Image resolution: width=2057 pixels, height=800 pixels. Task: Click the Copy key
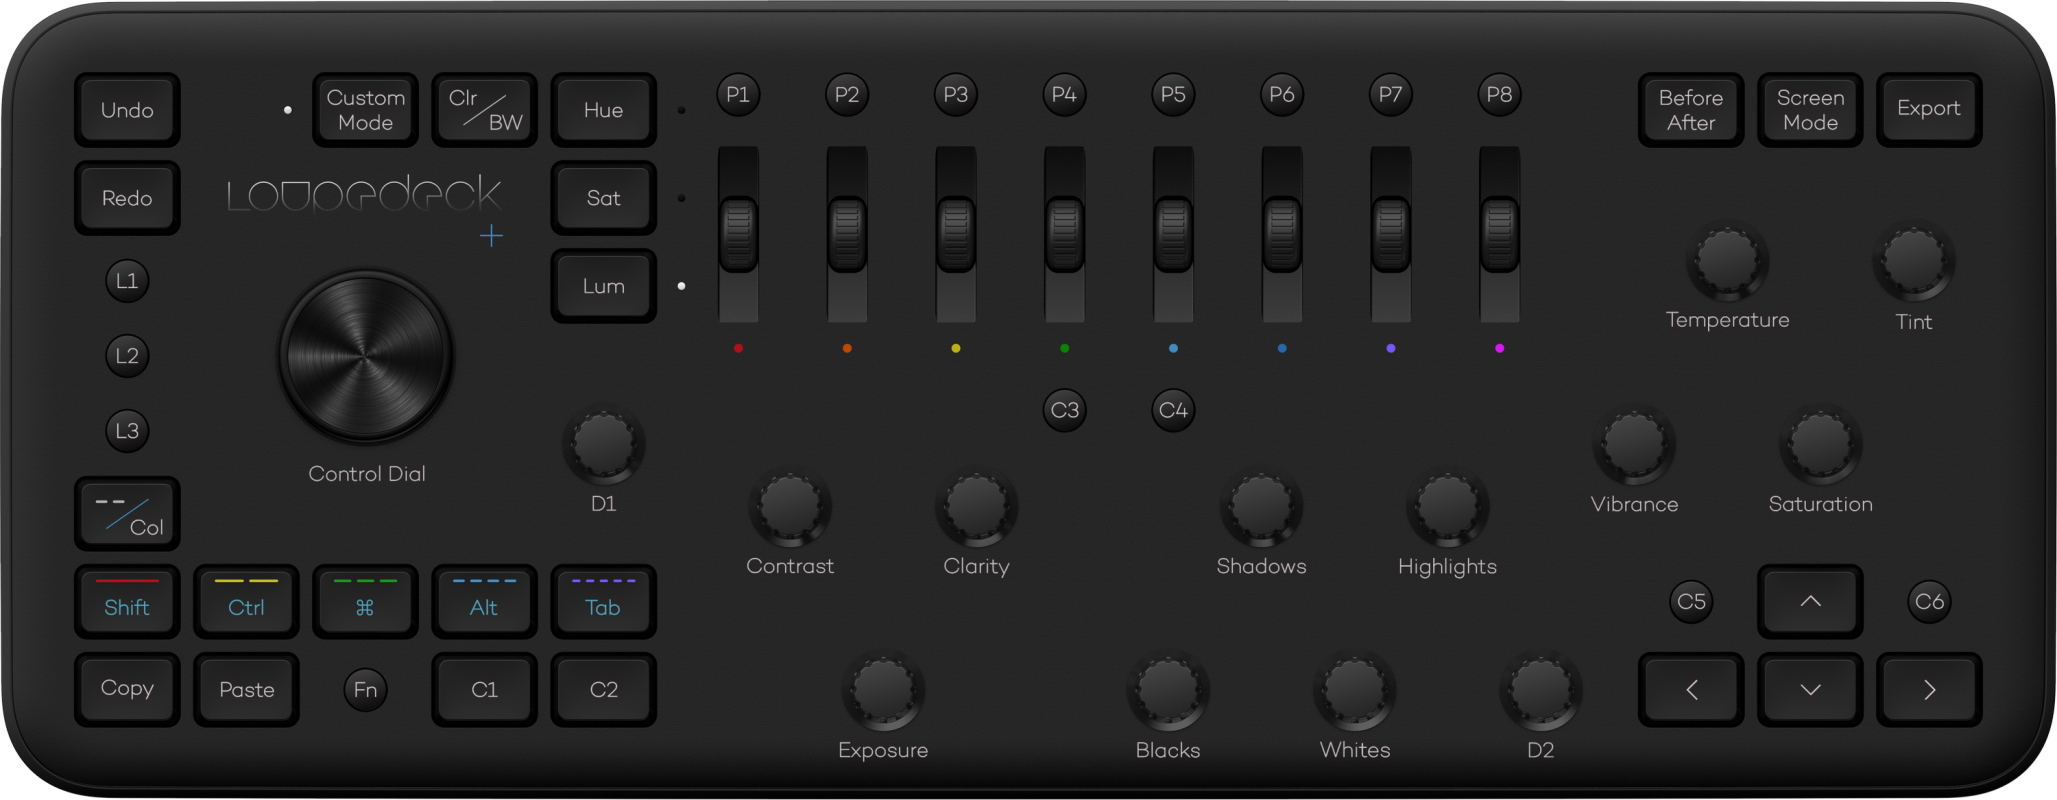pyautogui.click(x=127, y=690)
